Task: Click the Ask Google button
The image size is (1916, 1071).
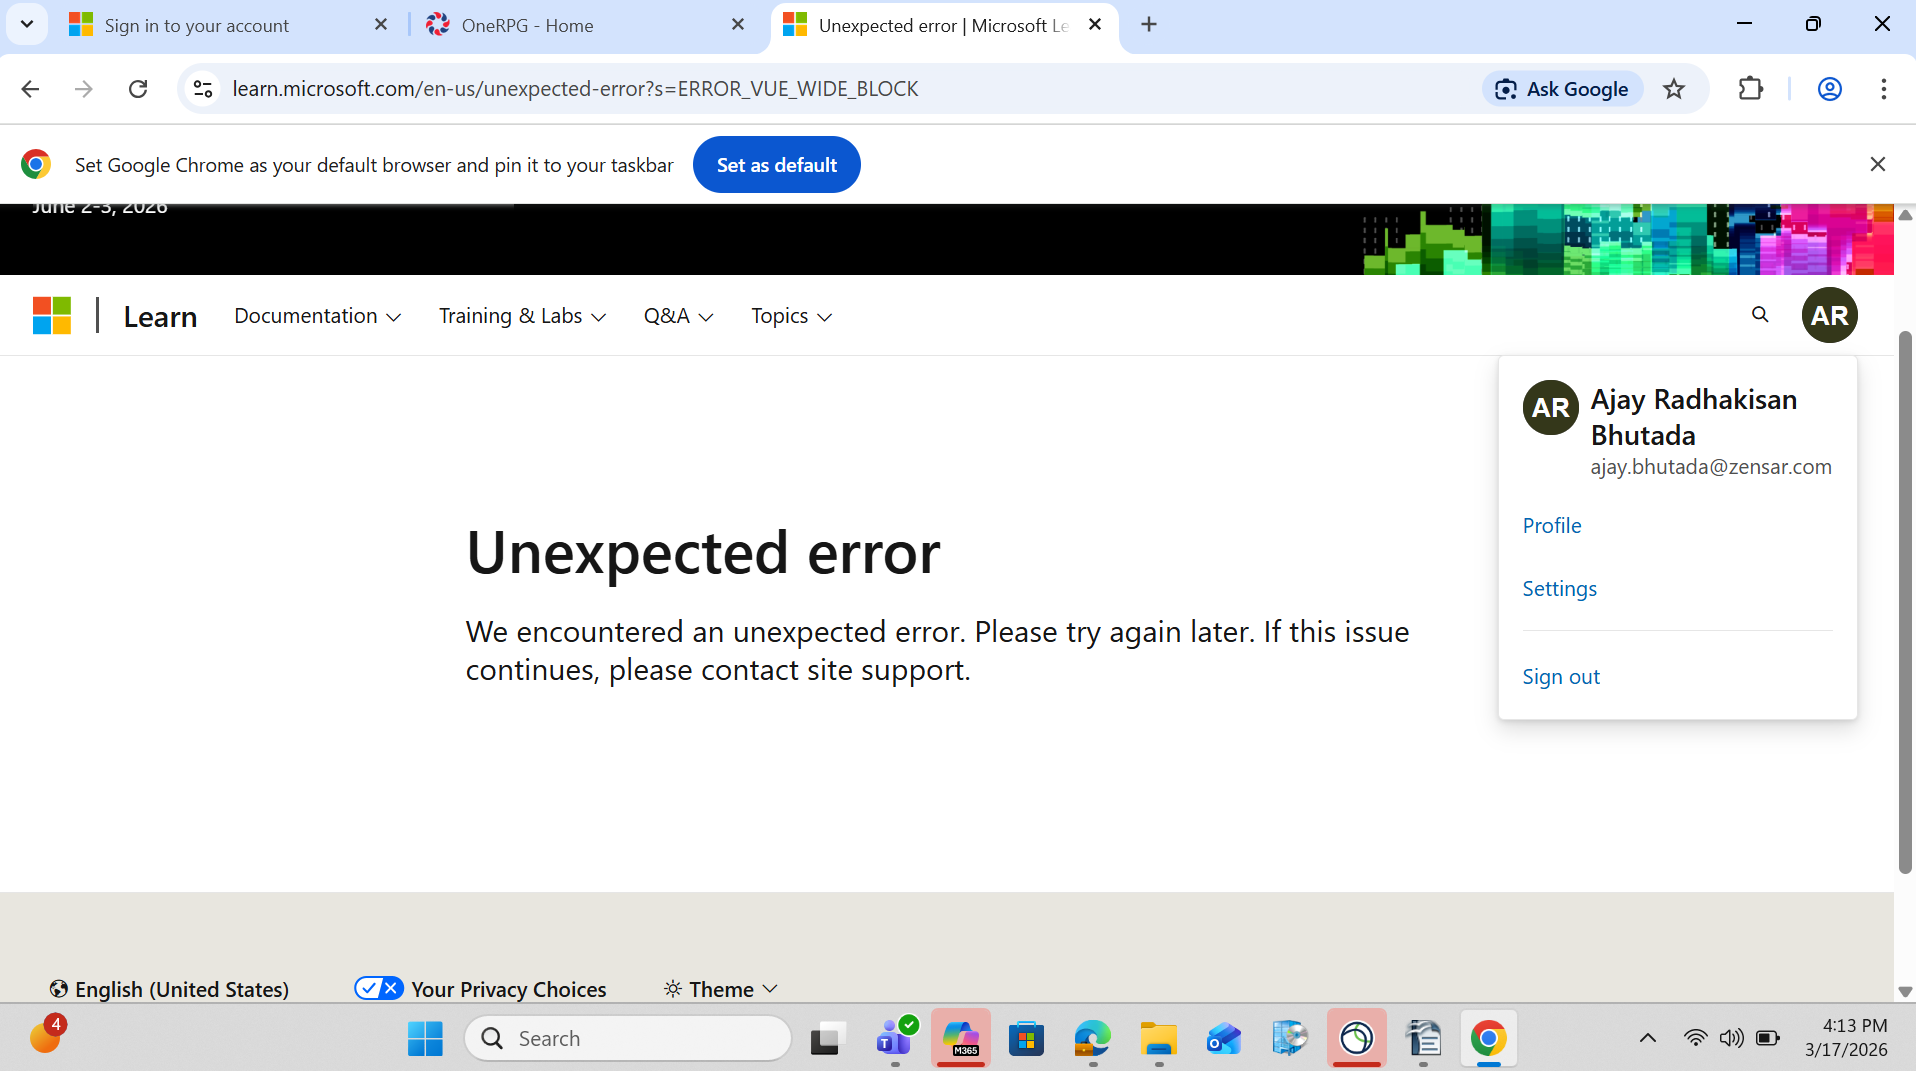Action: [x=1562, y=89]
